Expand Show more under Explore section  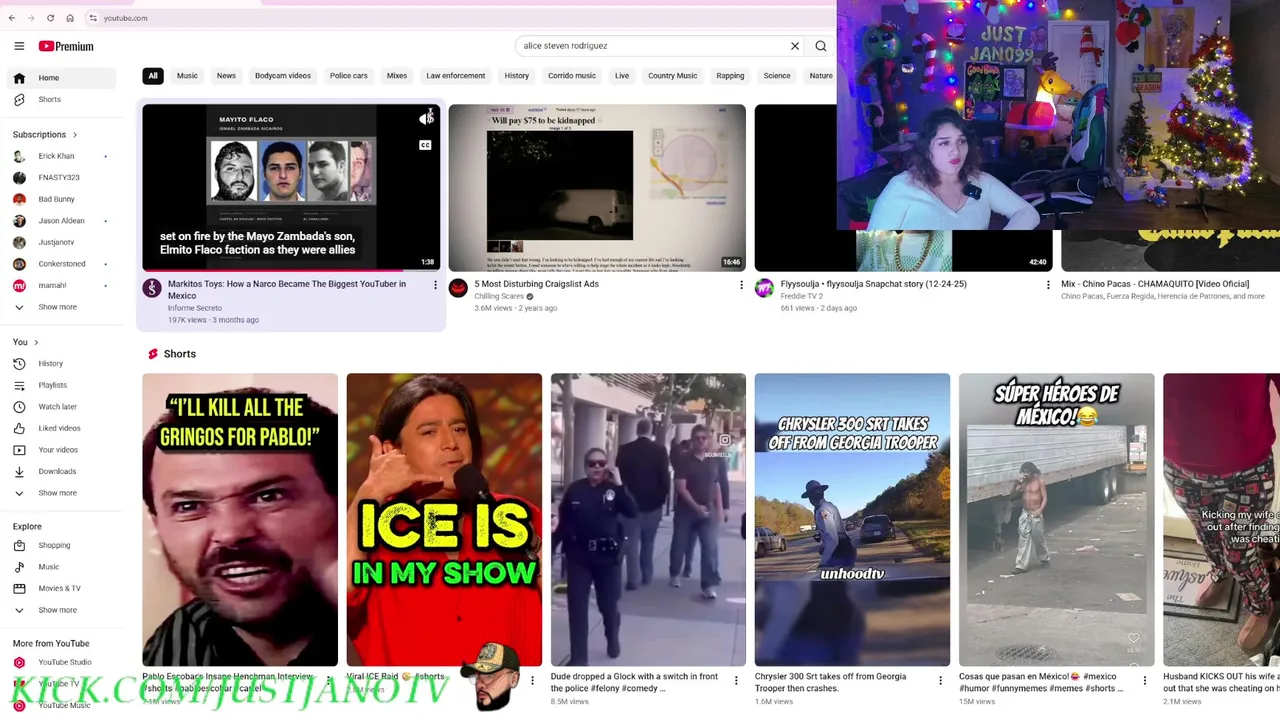63,610
